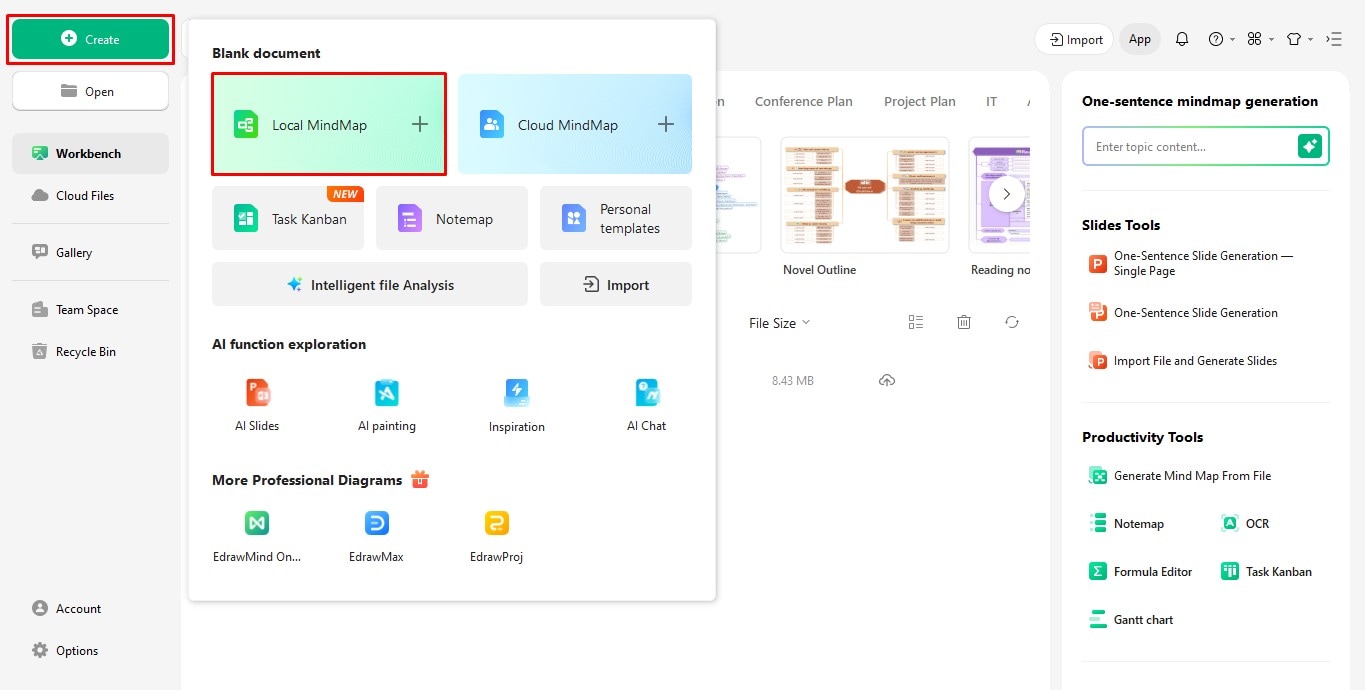The image size is (1365, 690).
Task: Launch AI painting
Action: 387,405
